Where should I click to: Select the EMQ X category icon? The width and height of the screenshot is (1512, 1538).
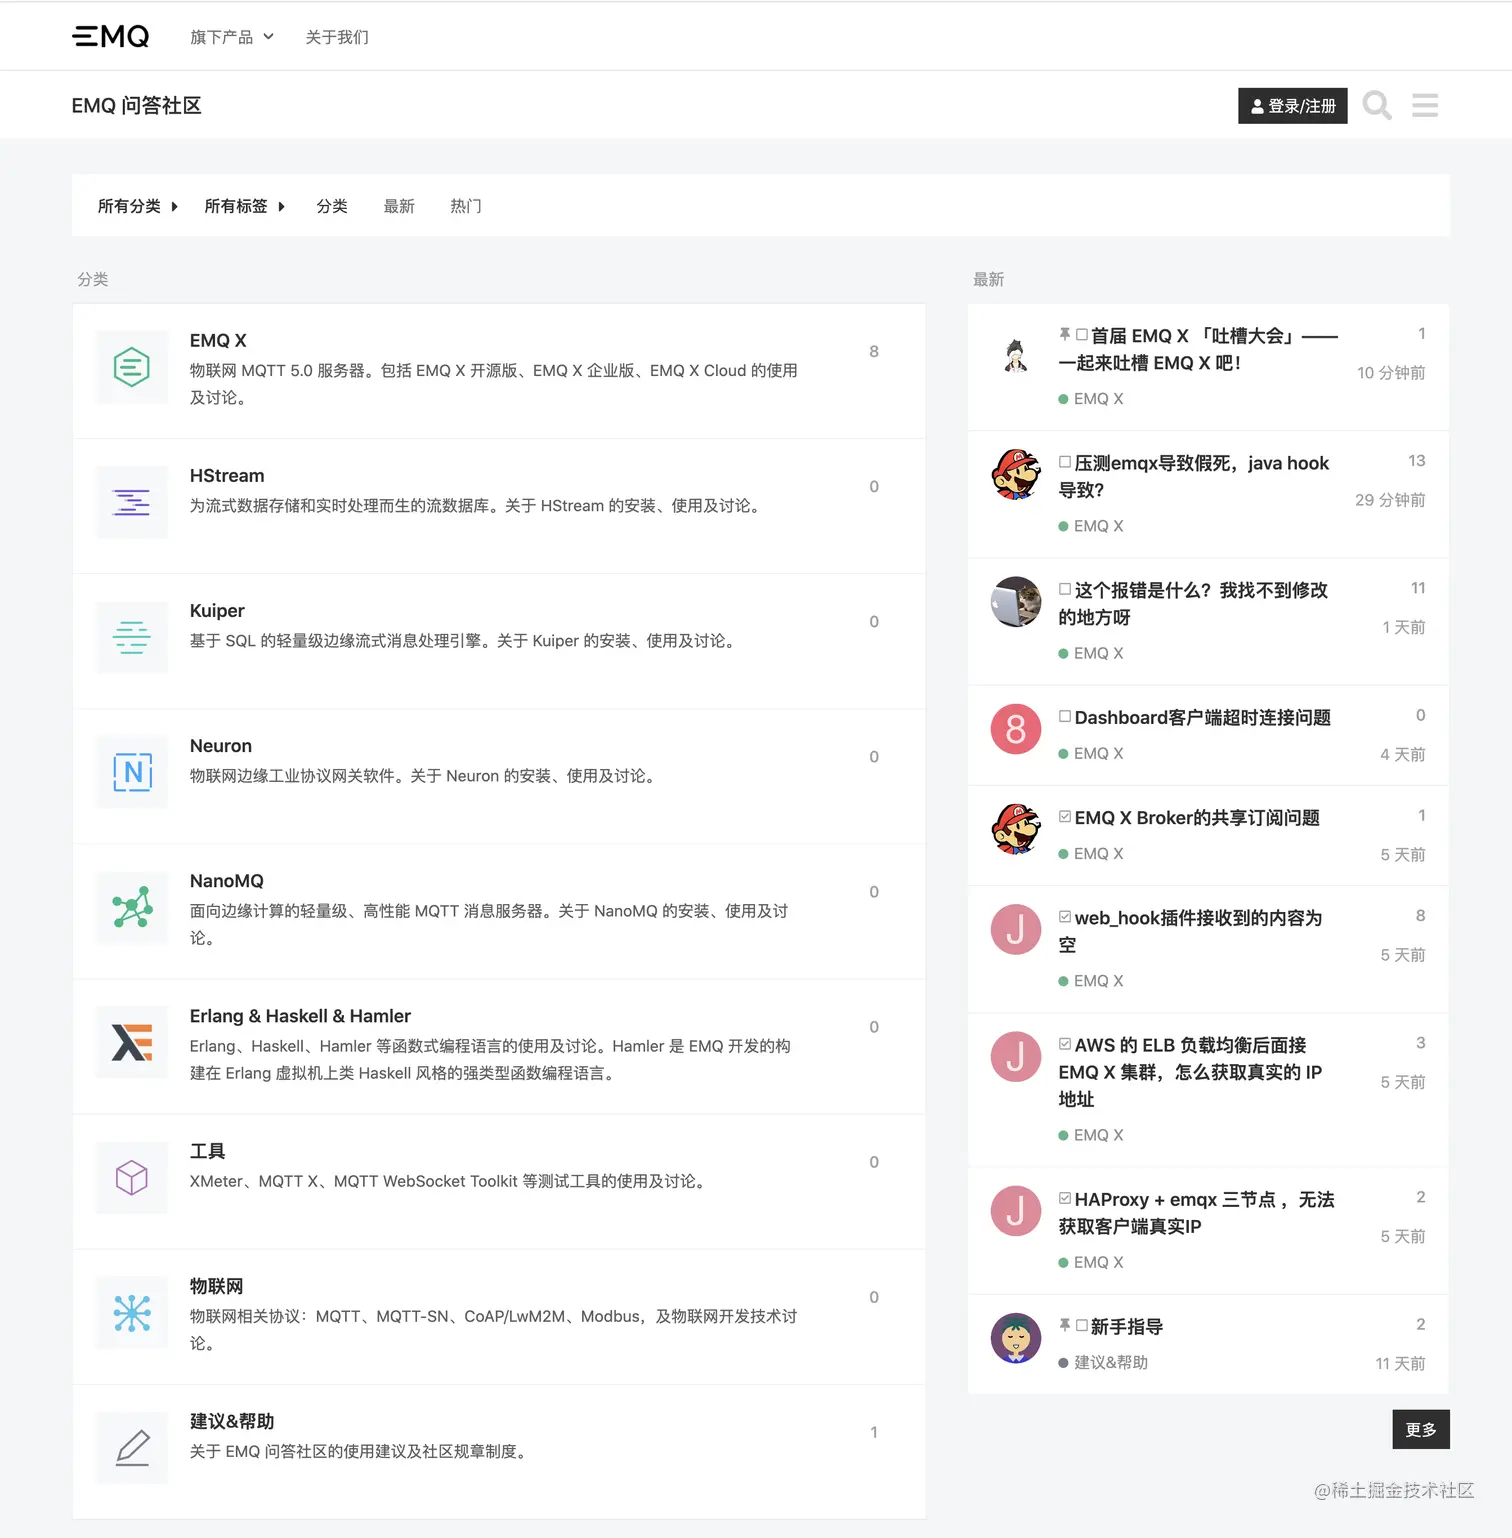coord(131,367)
